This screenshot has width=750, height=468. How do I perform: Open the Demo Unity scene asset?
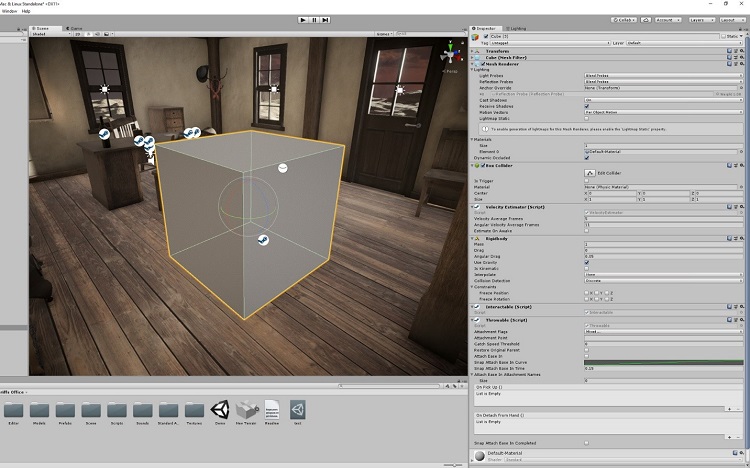[220, 410]
